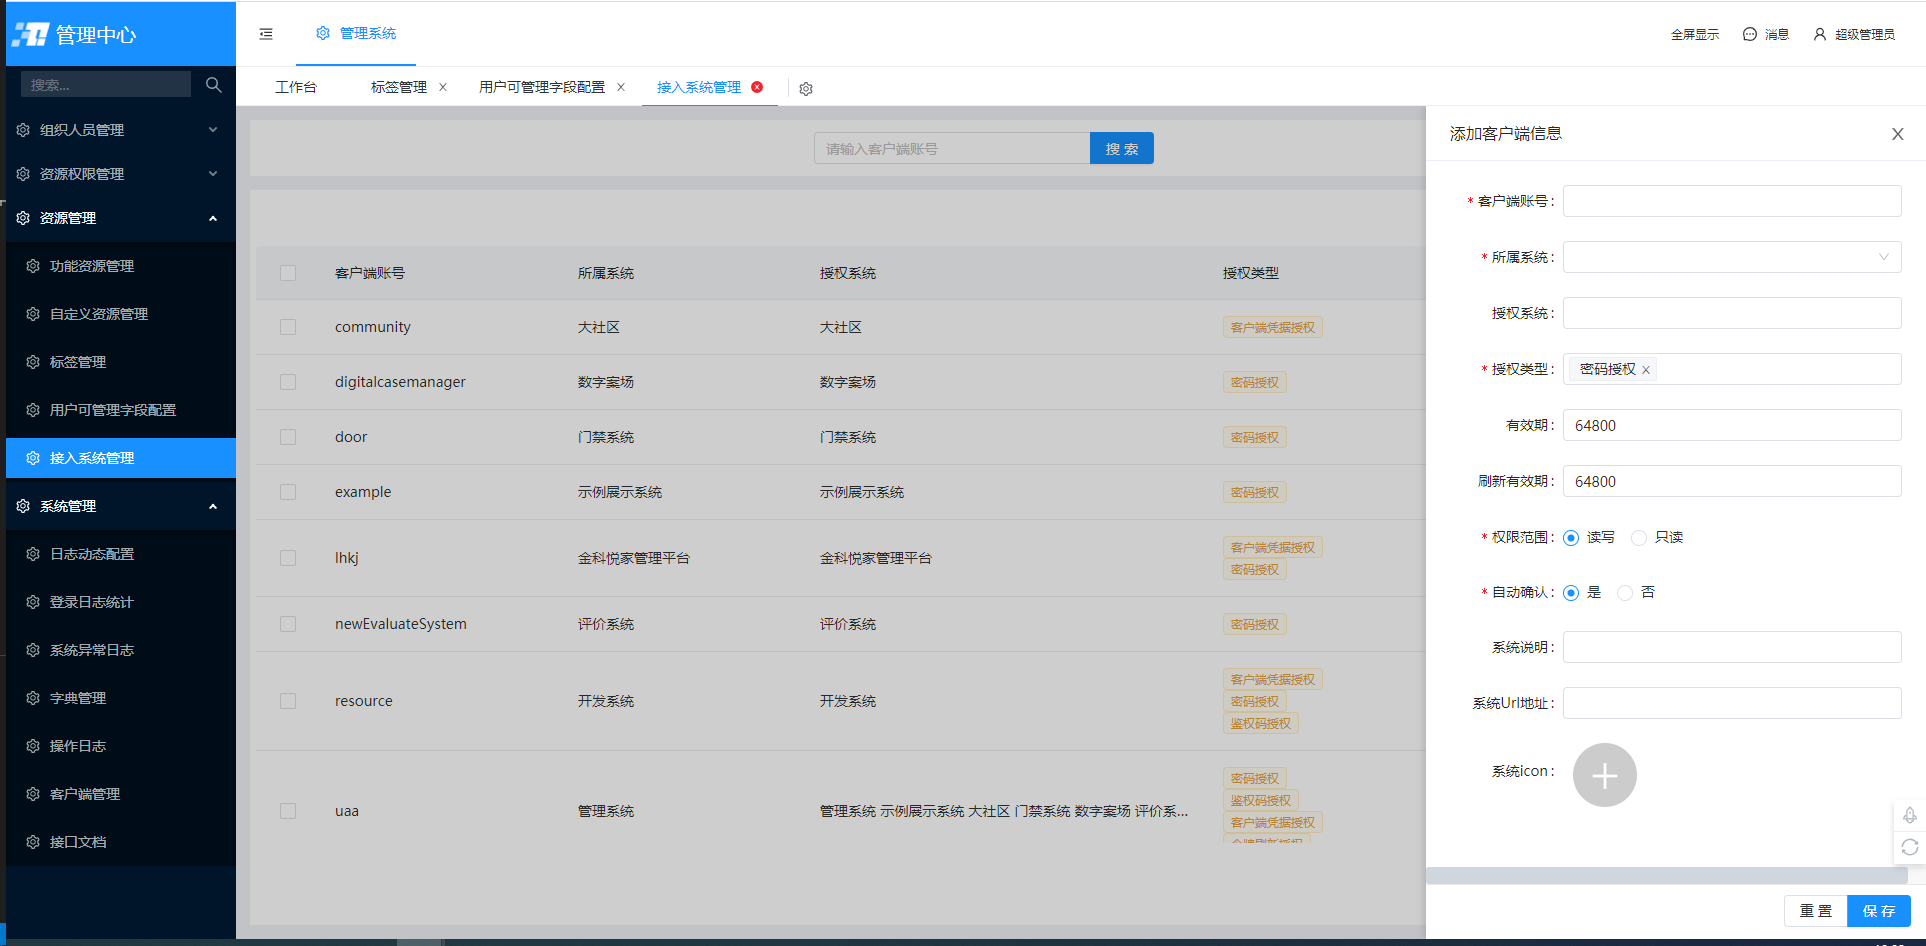Open 接入系统管理 in sidebar
Screen dimensions: 1926x946
(121, 458)
